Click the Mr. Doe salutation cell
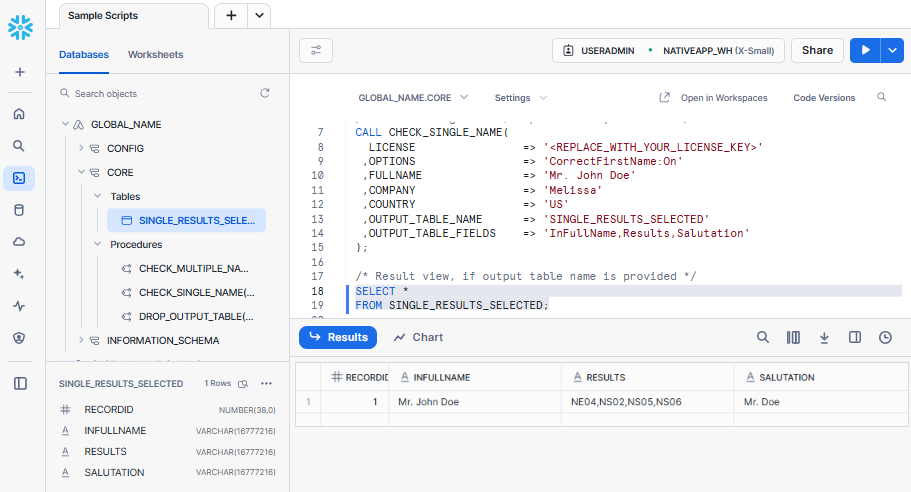911x492 pixels. pyautogui.click(x=821, y=401)
